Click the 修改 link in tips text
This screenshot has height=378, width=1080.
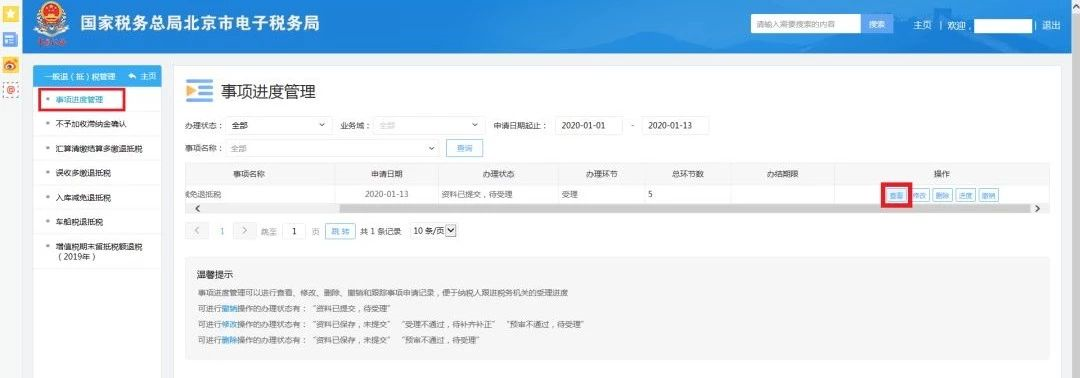(229, 324)
